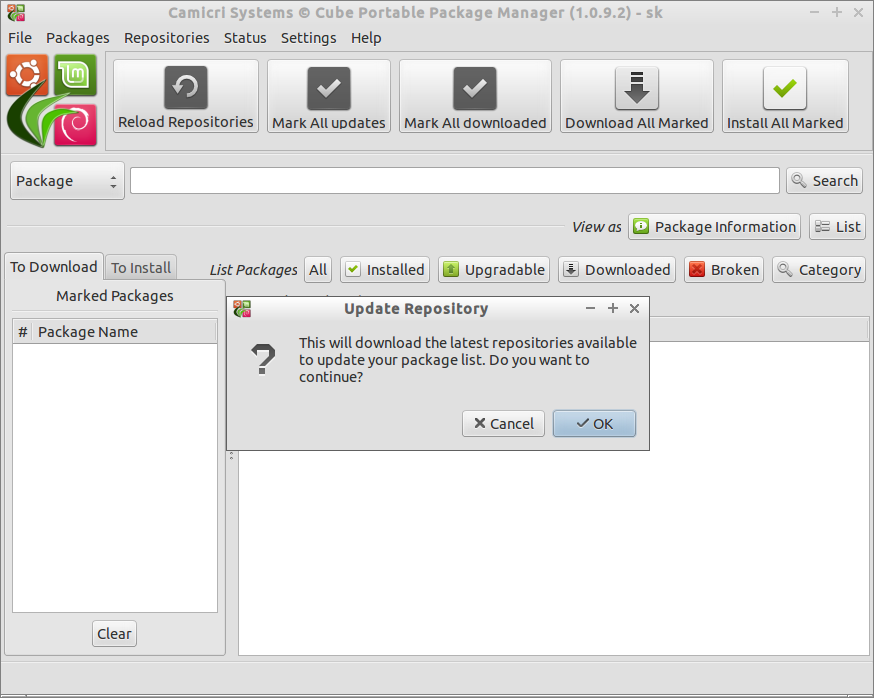Open the Settings menu
The height and width of the screenshot is (698, 874).
(x=308, y=38)
